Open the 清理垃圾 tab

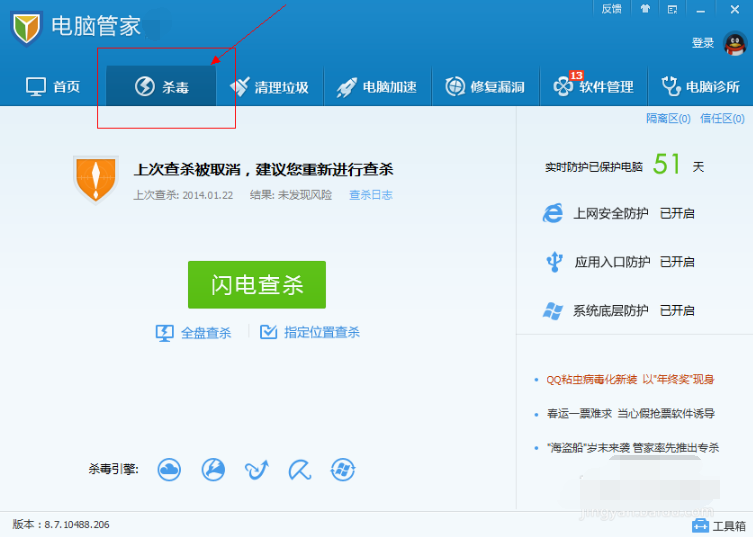coord(269,87)
